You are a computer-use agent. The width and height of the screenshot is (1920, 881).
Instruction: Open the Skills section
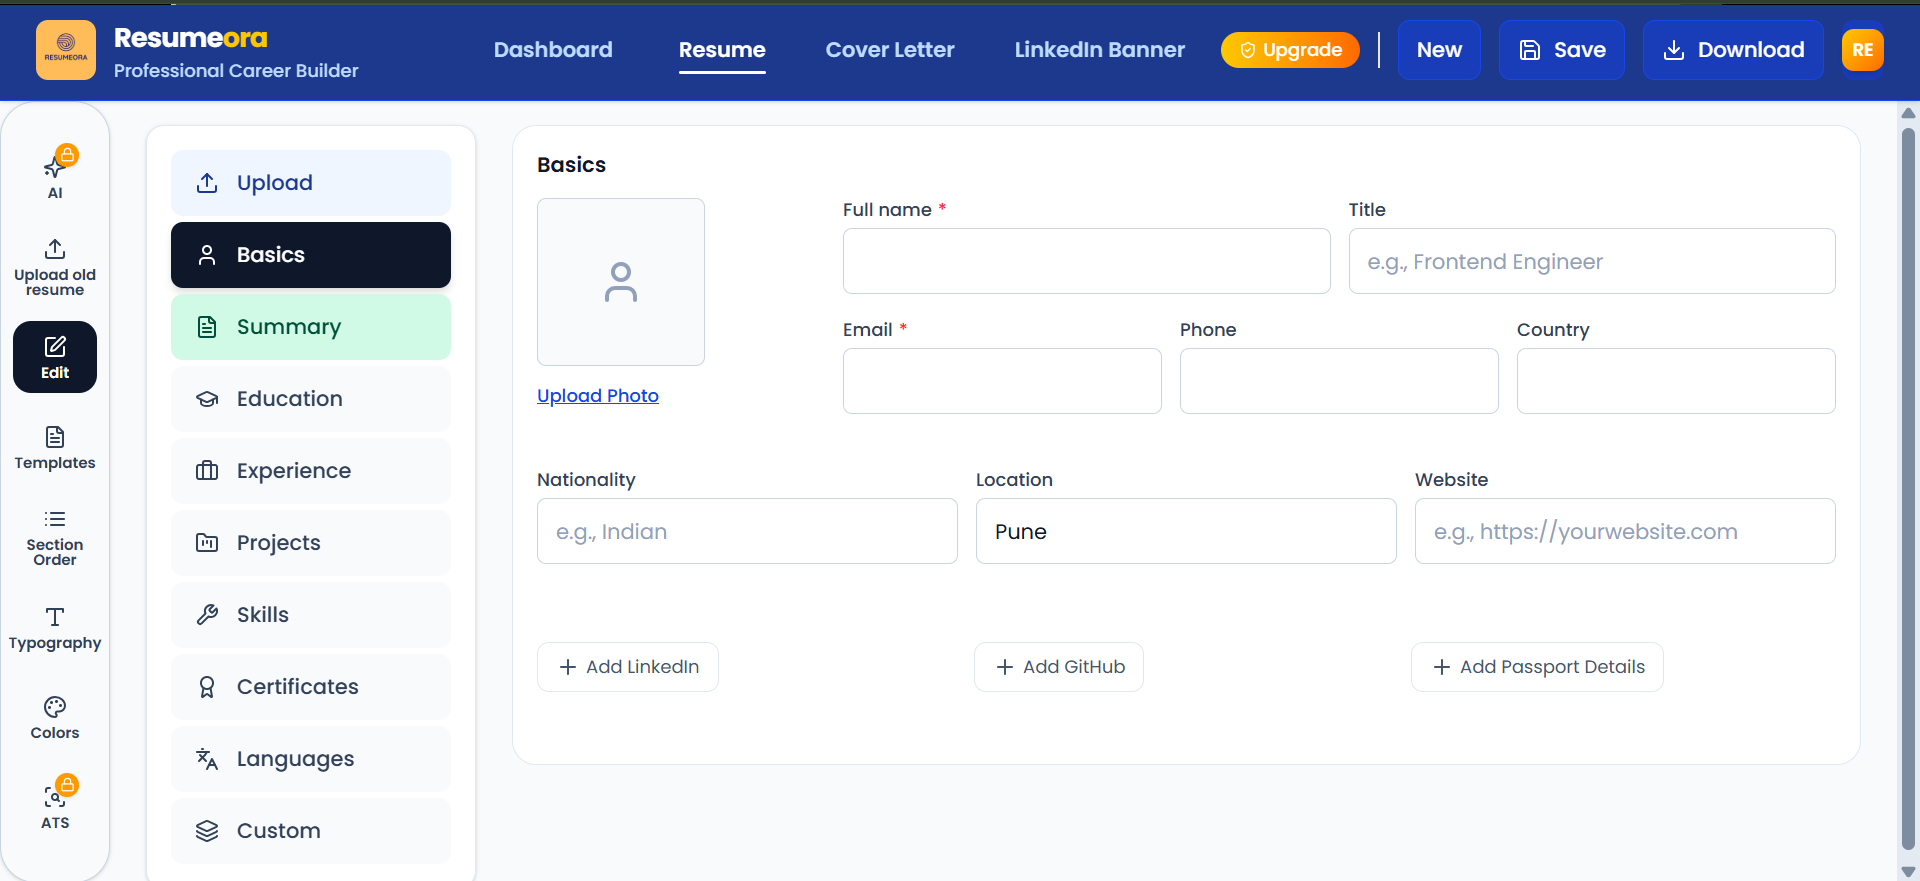[311, 615]
